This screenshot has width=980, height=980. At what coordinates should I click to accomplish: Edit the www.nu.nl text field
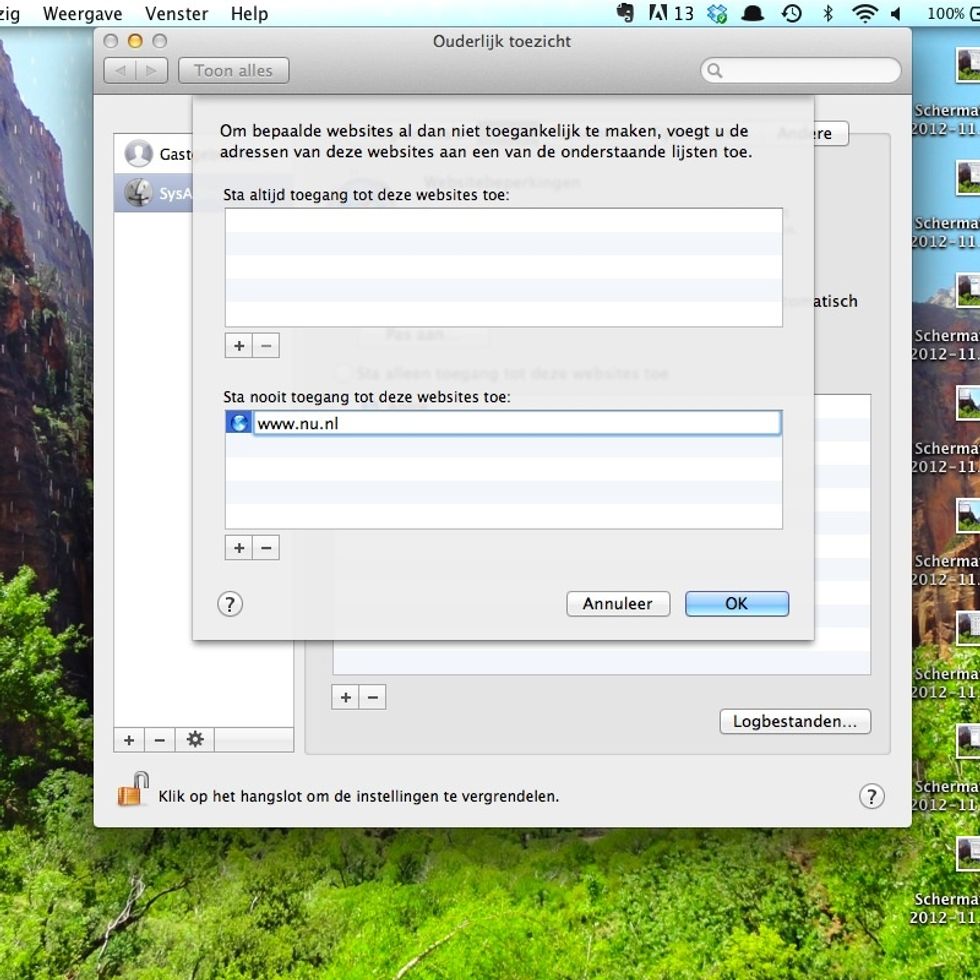click(517, 423)
